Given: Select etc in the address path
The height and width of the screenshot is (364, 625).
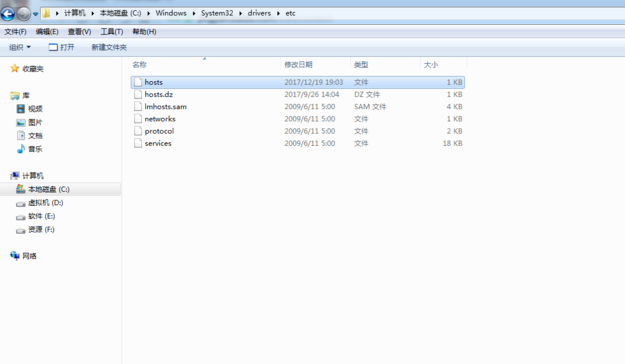Looking at the screenshot, I should pos(291,13).
